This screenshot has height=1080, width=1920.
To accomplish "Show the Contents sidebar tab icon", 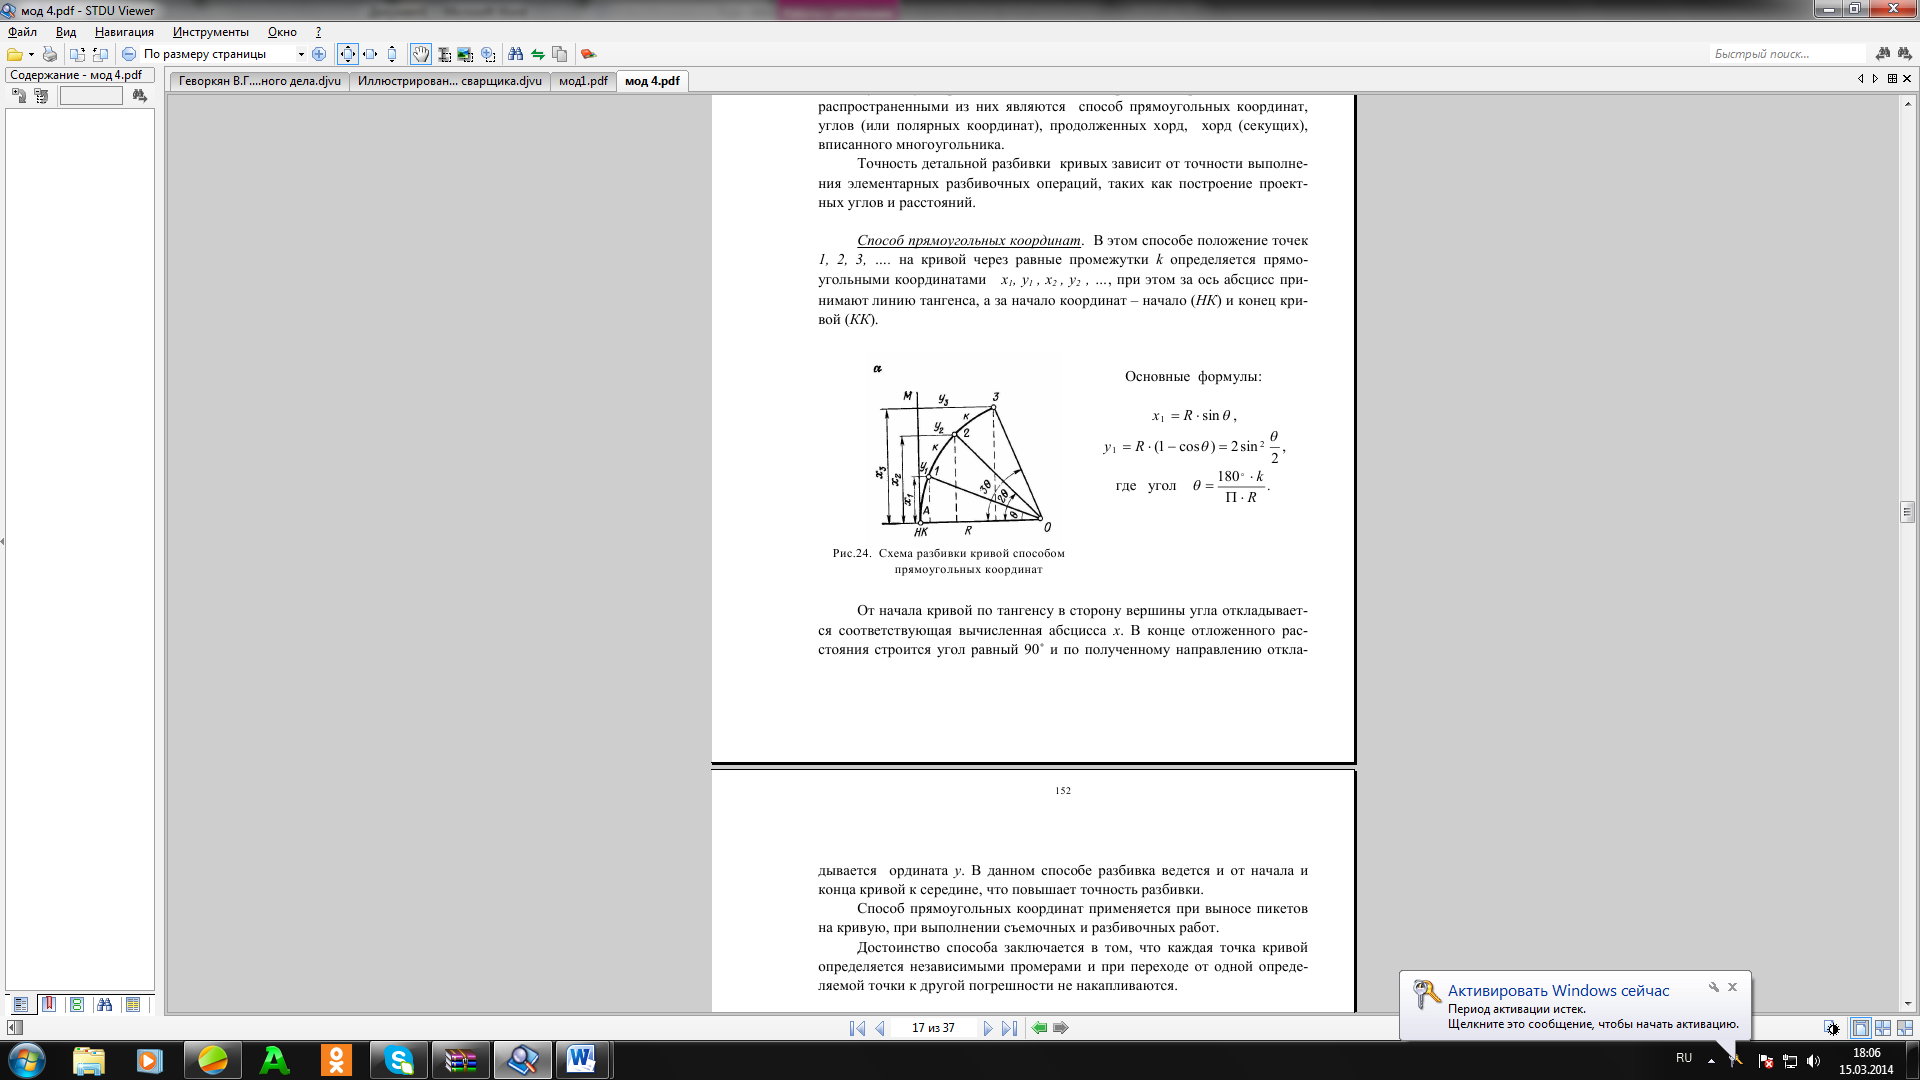I will coord(21,1004).
